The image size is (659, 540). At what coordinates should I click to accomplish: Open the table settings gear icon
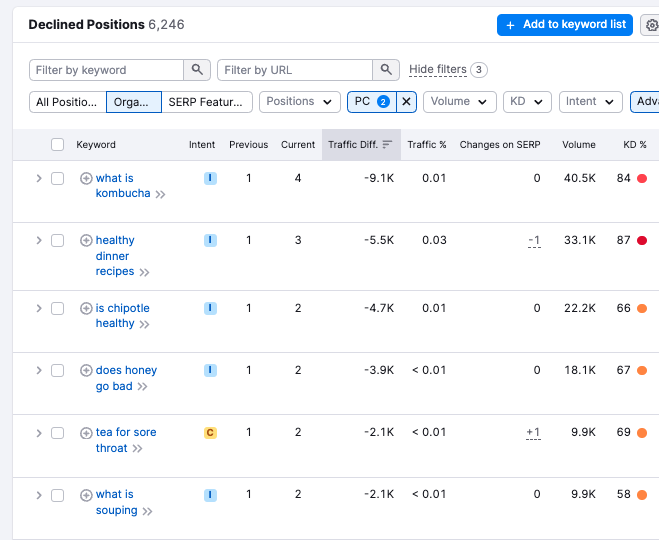pos(651,26)
